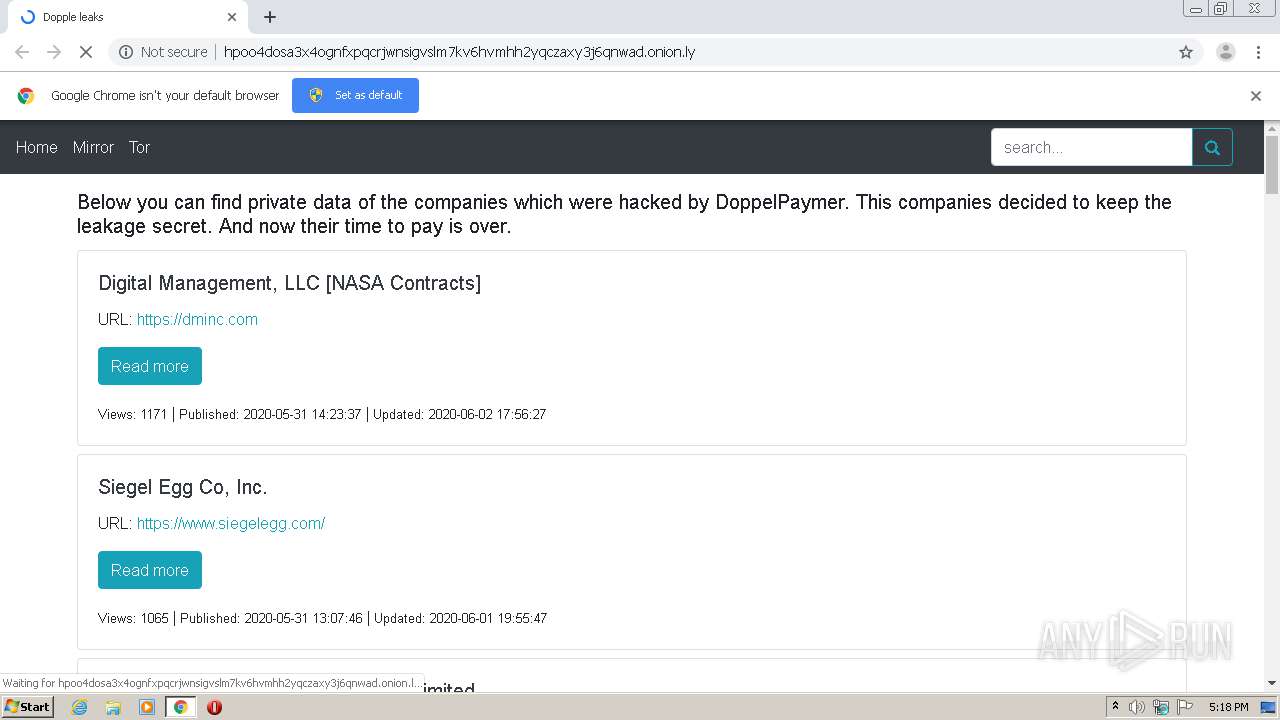Go forward to next page
Viewport: 1280px width, 720px height.
54,52
